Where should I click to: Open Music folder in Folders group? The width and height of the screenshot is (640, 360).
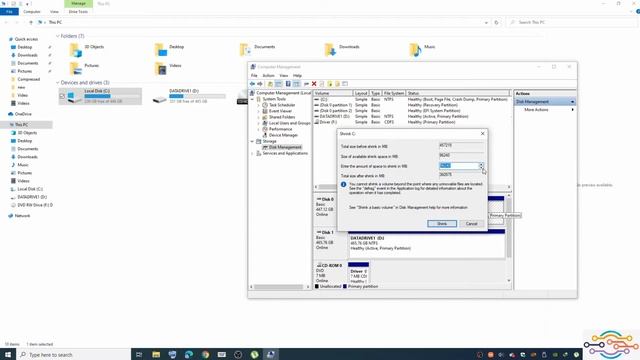click(x=422, y=50)
